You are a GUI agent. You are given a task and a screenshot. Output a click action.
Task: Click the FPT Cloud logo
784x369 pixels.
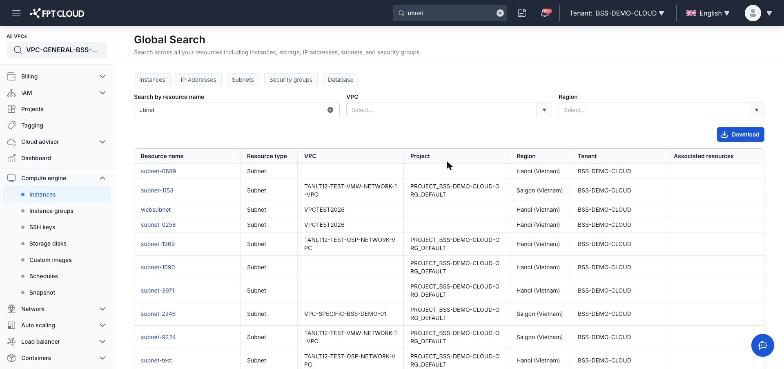point(57,13)
